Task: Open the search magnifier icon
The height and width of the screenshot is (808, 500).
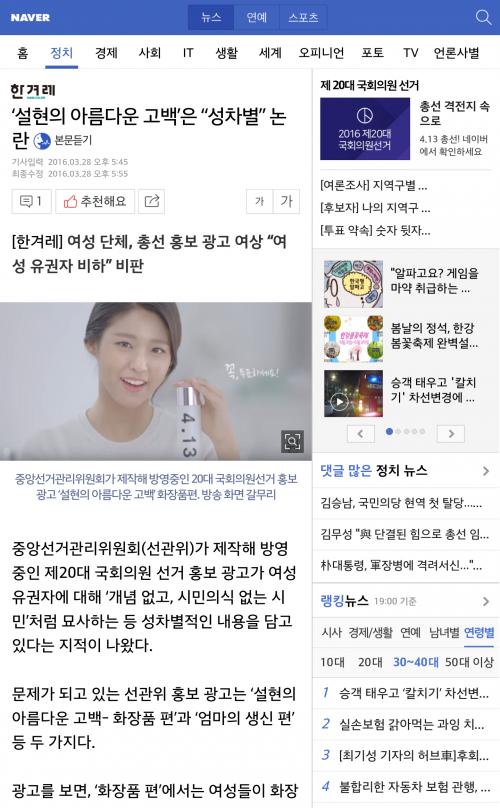Action: [483, 18]
